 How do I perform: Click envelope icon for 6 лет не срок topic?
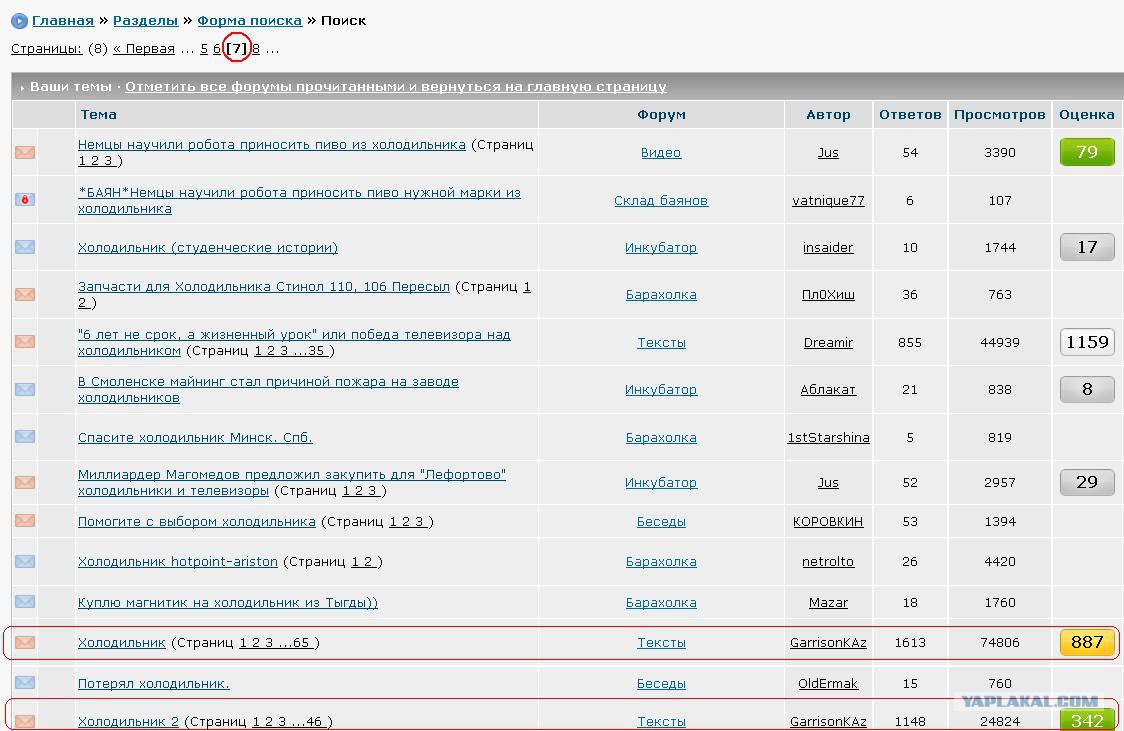25,341
